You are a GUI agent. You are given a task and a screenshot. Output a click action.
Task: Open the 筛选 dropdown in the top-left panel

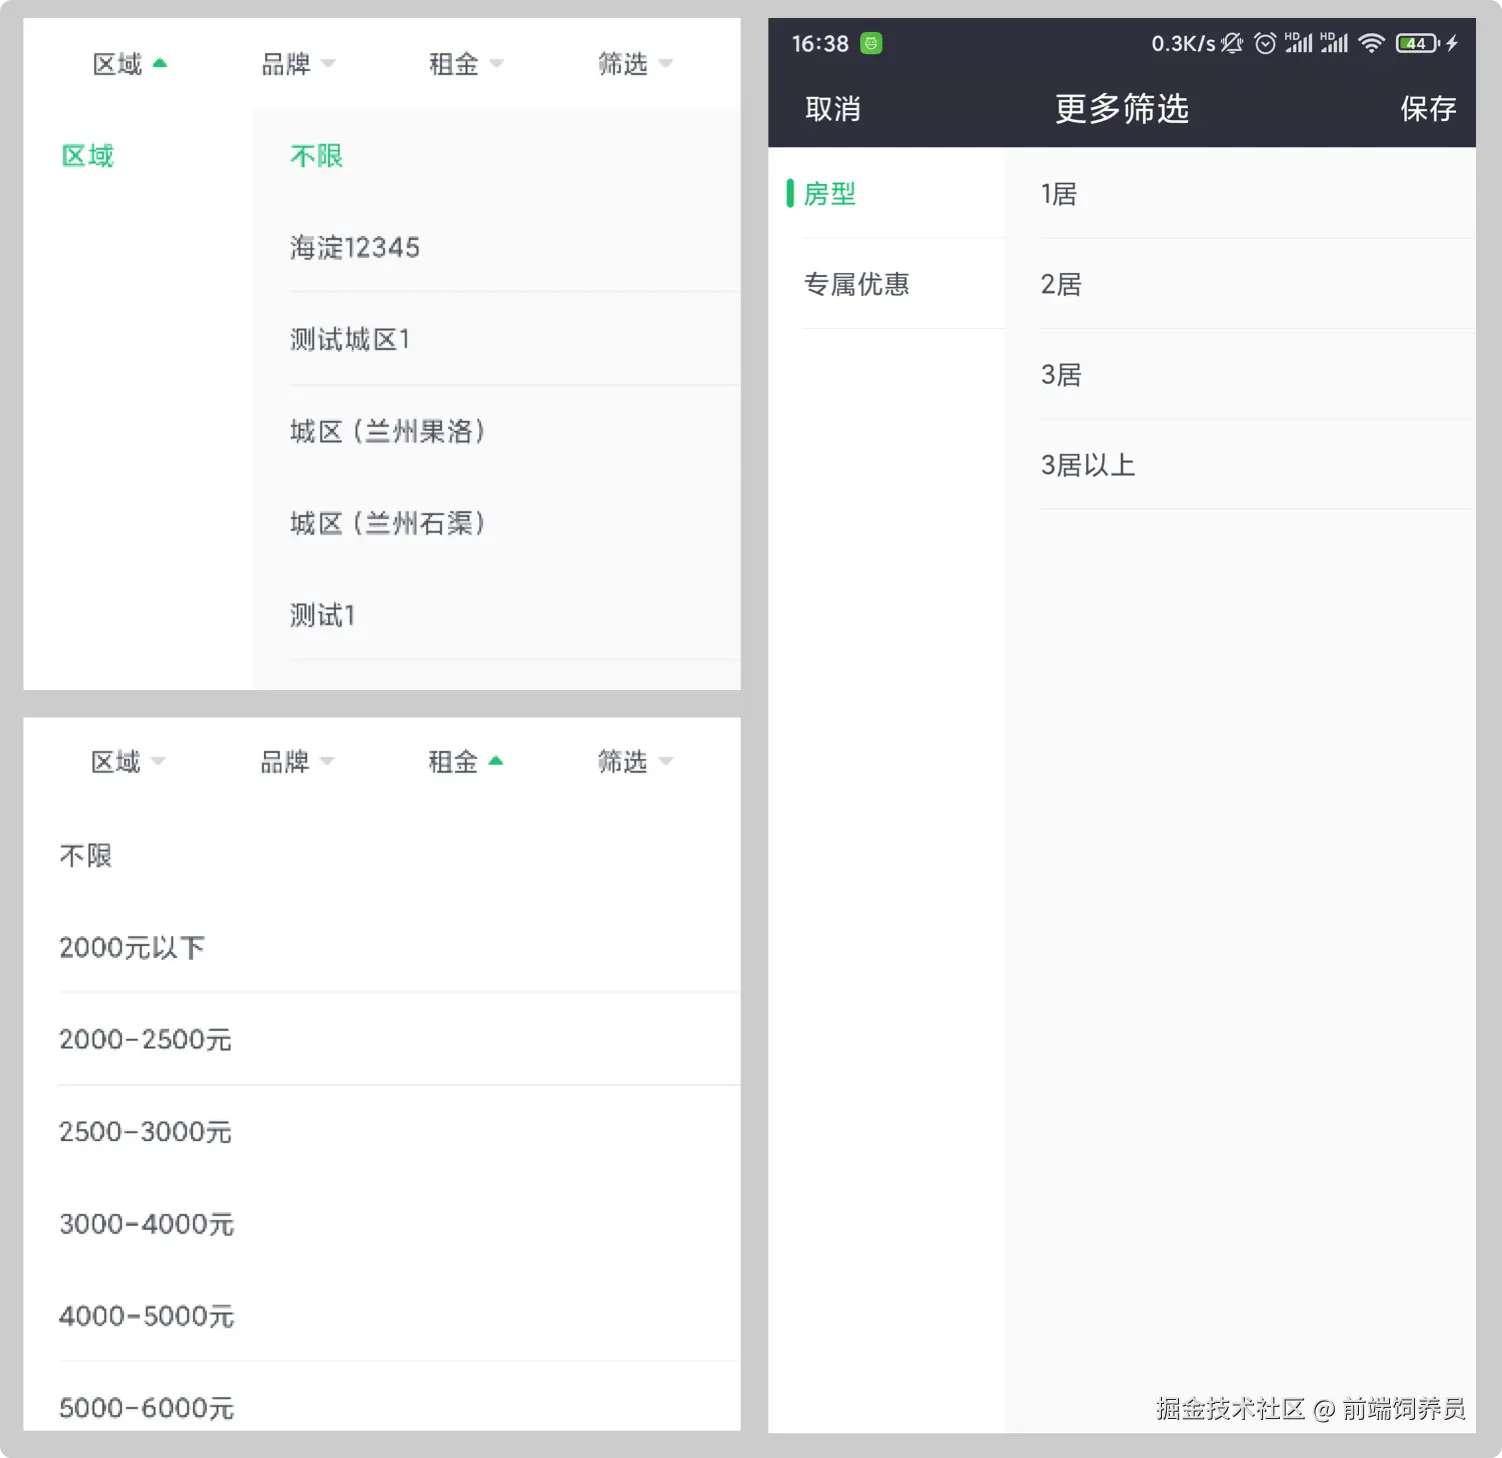pos(635,64)
